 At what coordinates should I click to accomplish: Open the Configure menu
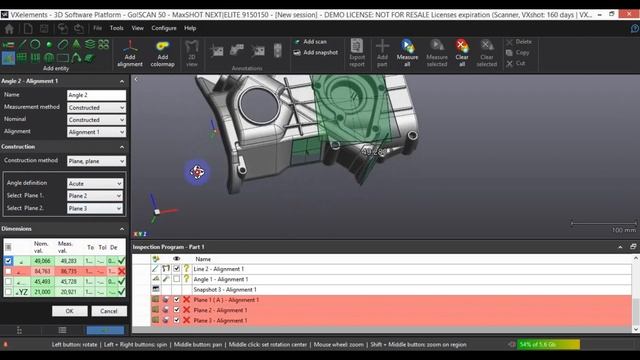coord(164,28)
